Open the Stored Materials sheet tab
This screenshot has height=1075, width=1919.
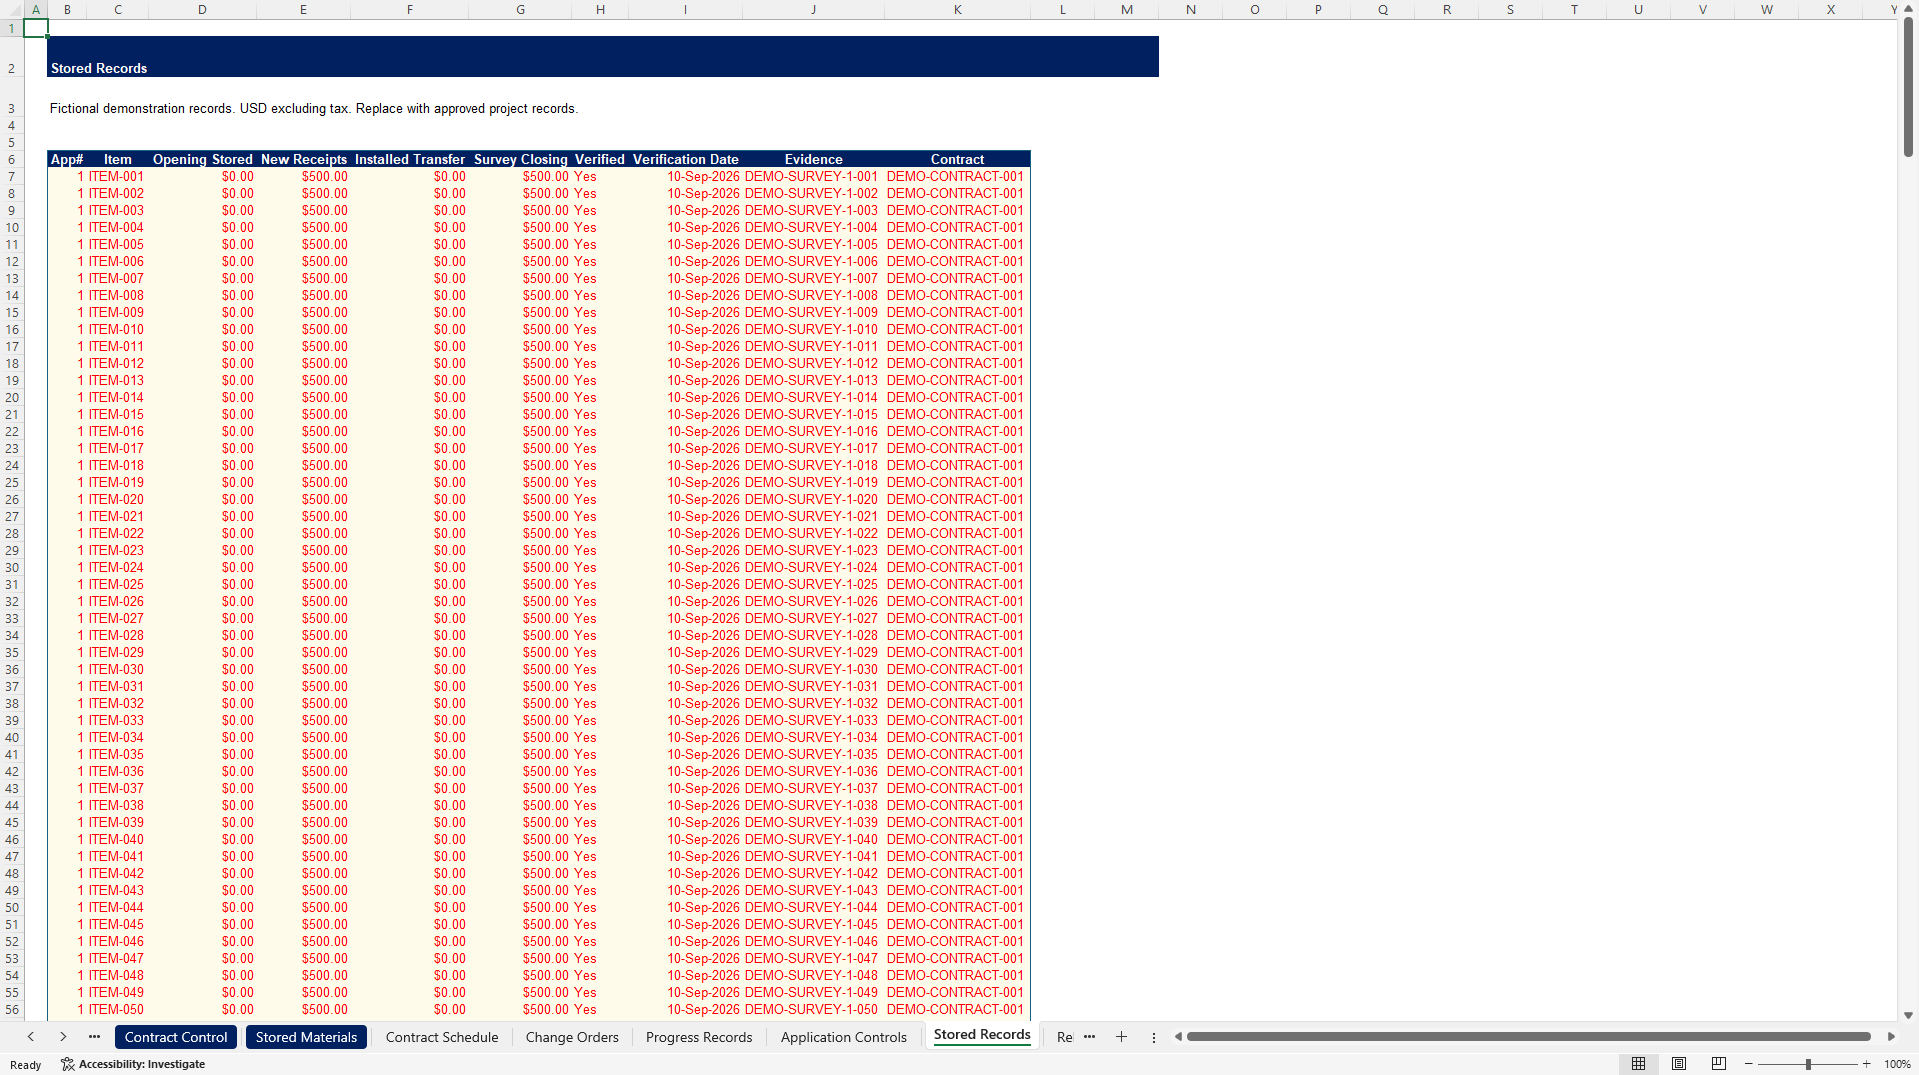click(x=306, y=1037)
